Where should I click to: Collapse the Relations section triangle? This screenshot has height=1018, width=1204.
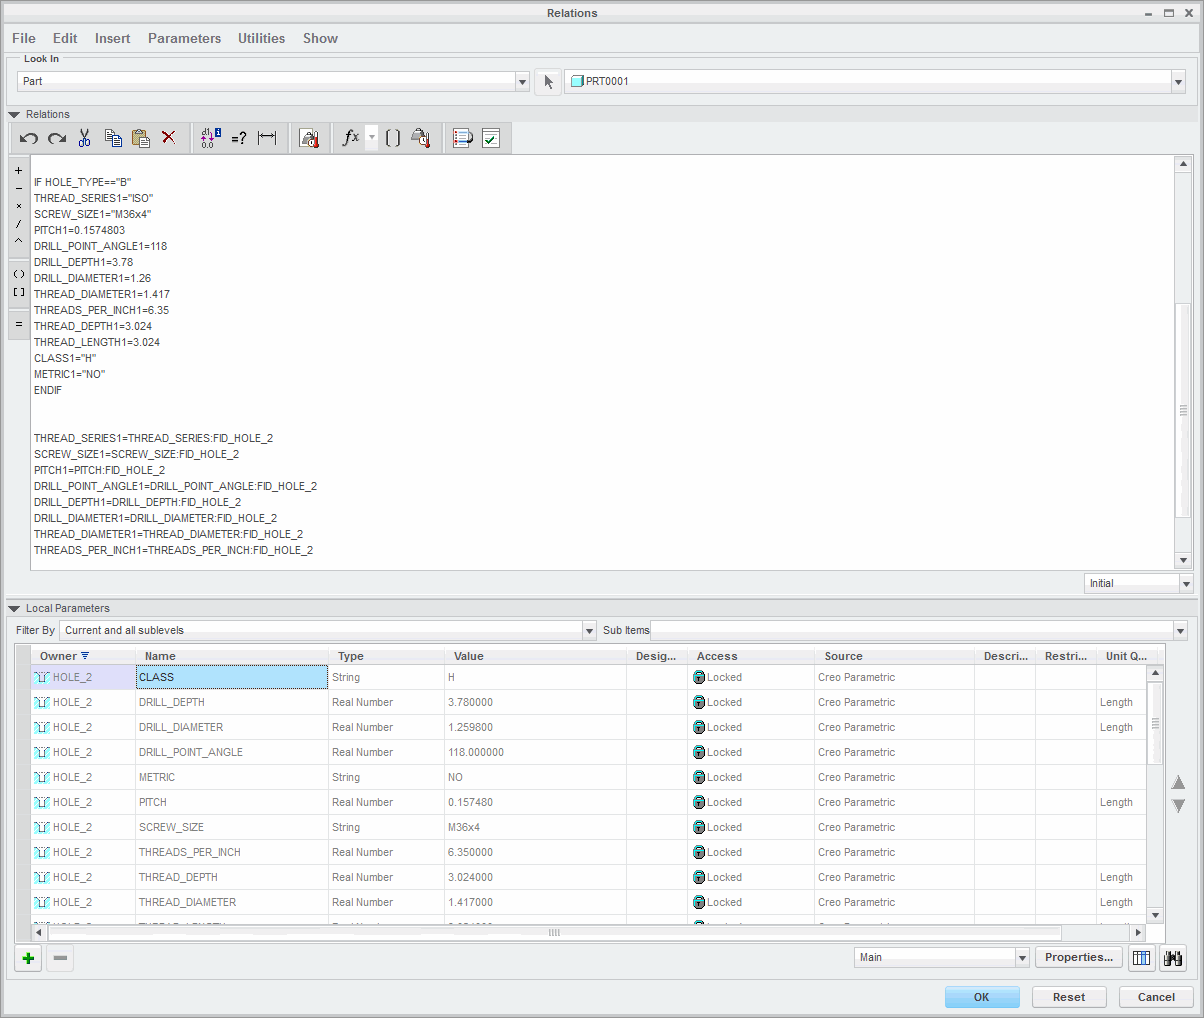pyautogui.click(x=14, y=114)
